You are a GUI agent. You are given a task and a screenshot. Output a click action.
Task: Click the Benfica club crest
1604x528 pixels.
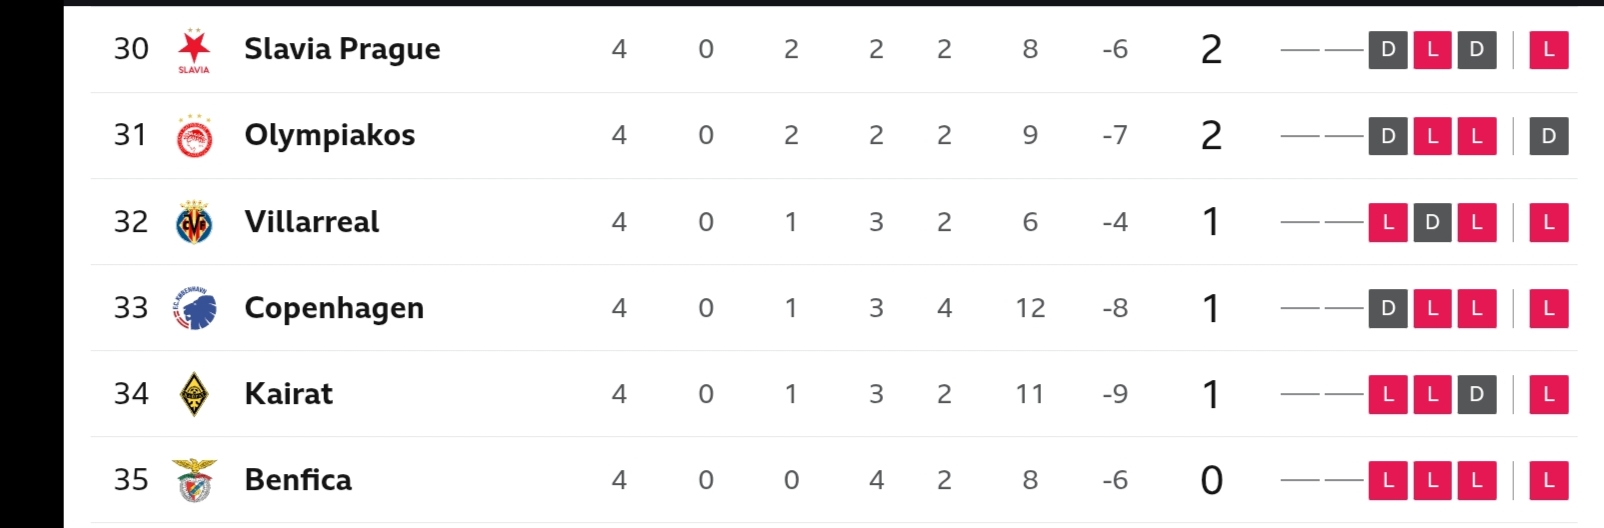[194, 480]
